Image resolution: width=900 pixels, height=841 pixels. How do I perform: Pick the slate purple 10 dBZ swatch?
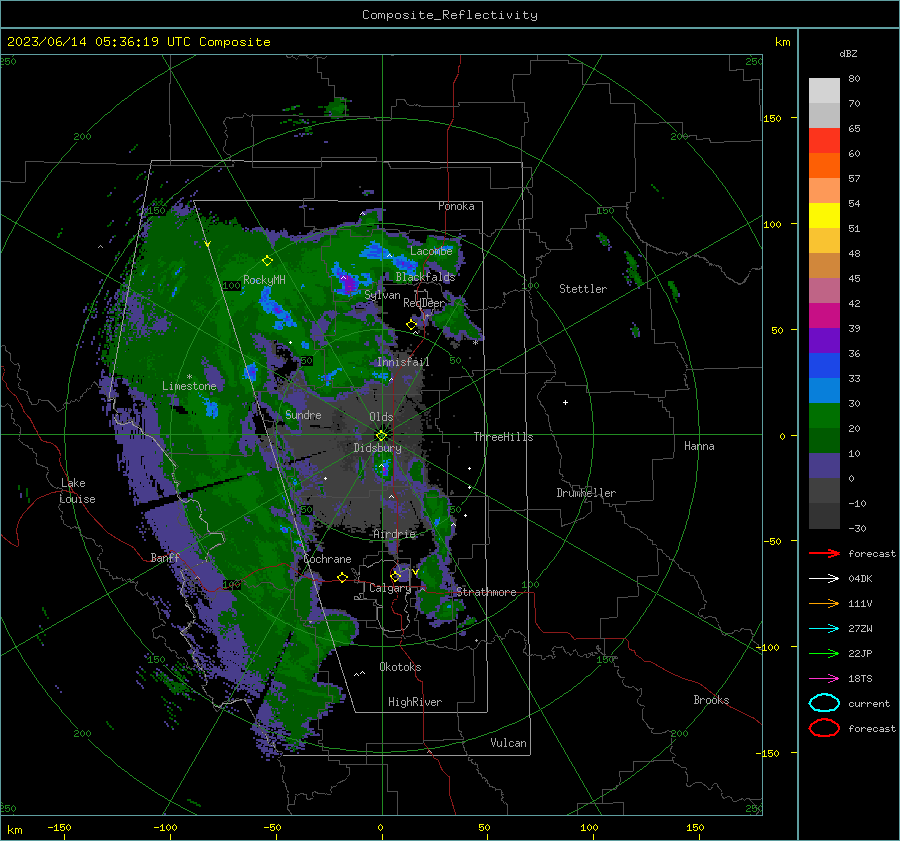pos(824,466)
